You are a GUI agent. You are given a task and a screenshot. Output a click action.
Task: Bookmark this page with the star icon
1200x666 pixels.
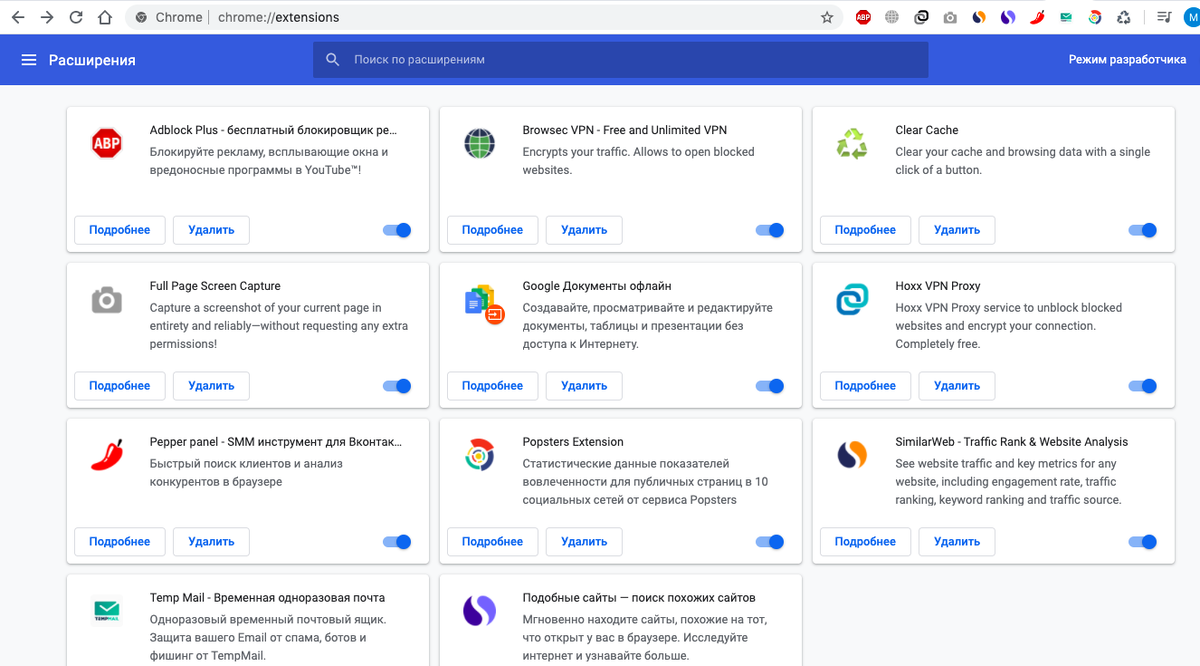tap(827, 17)
